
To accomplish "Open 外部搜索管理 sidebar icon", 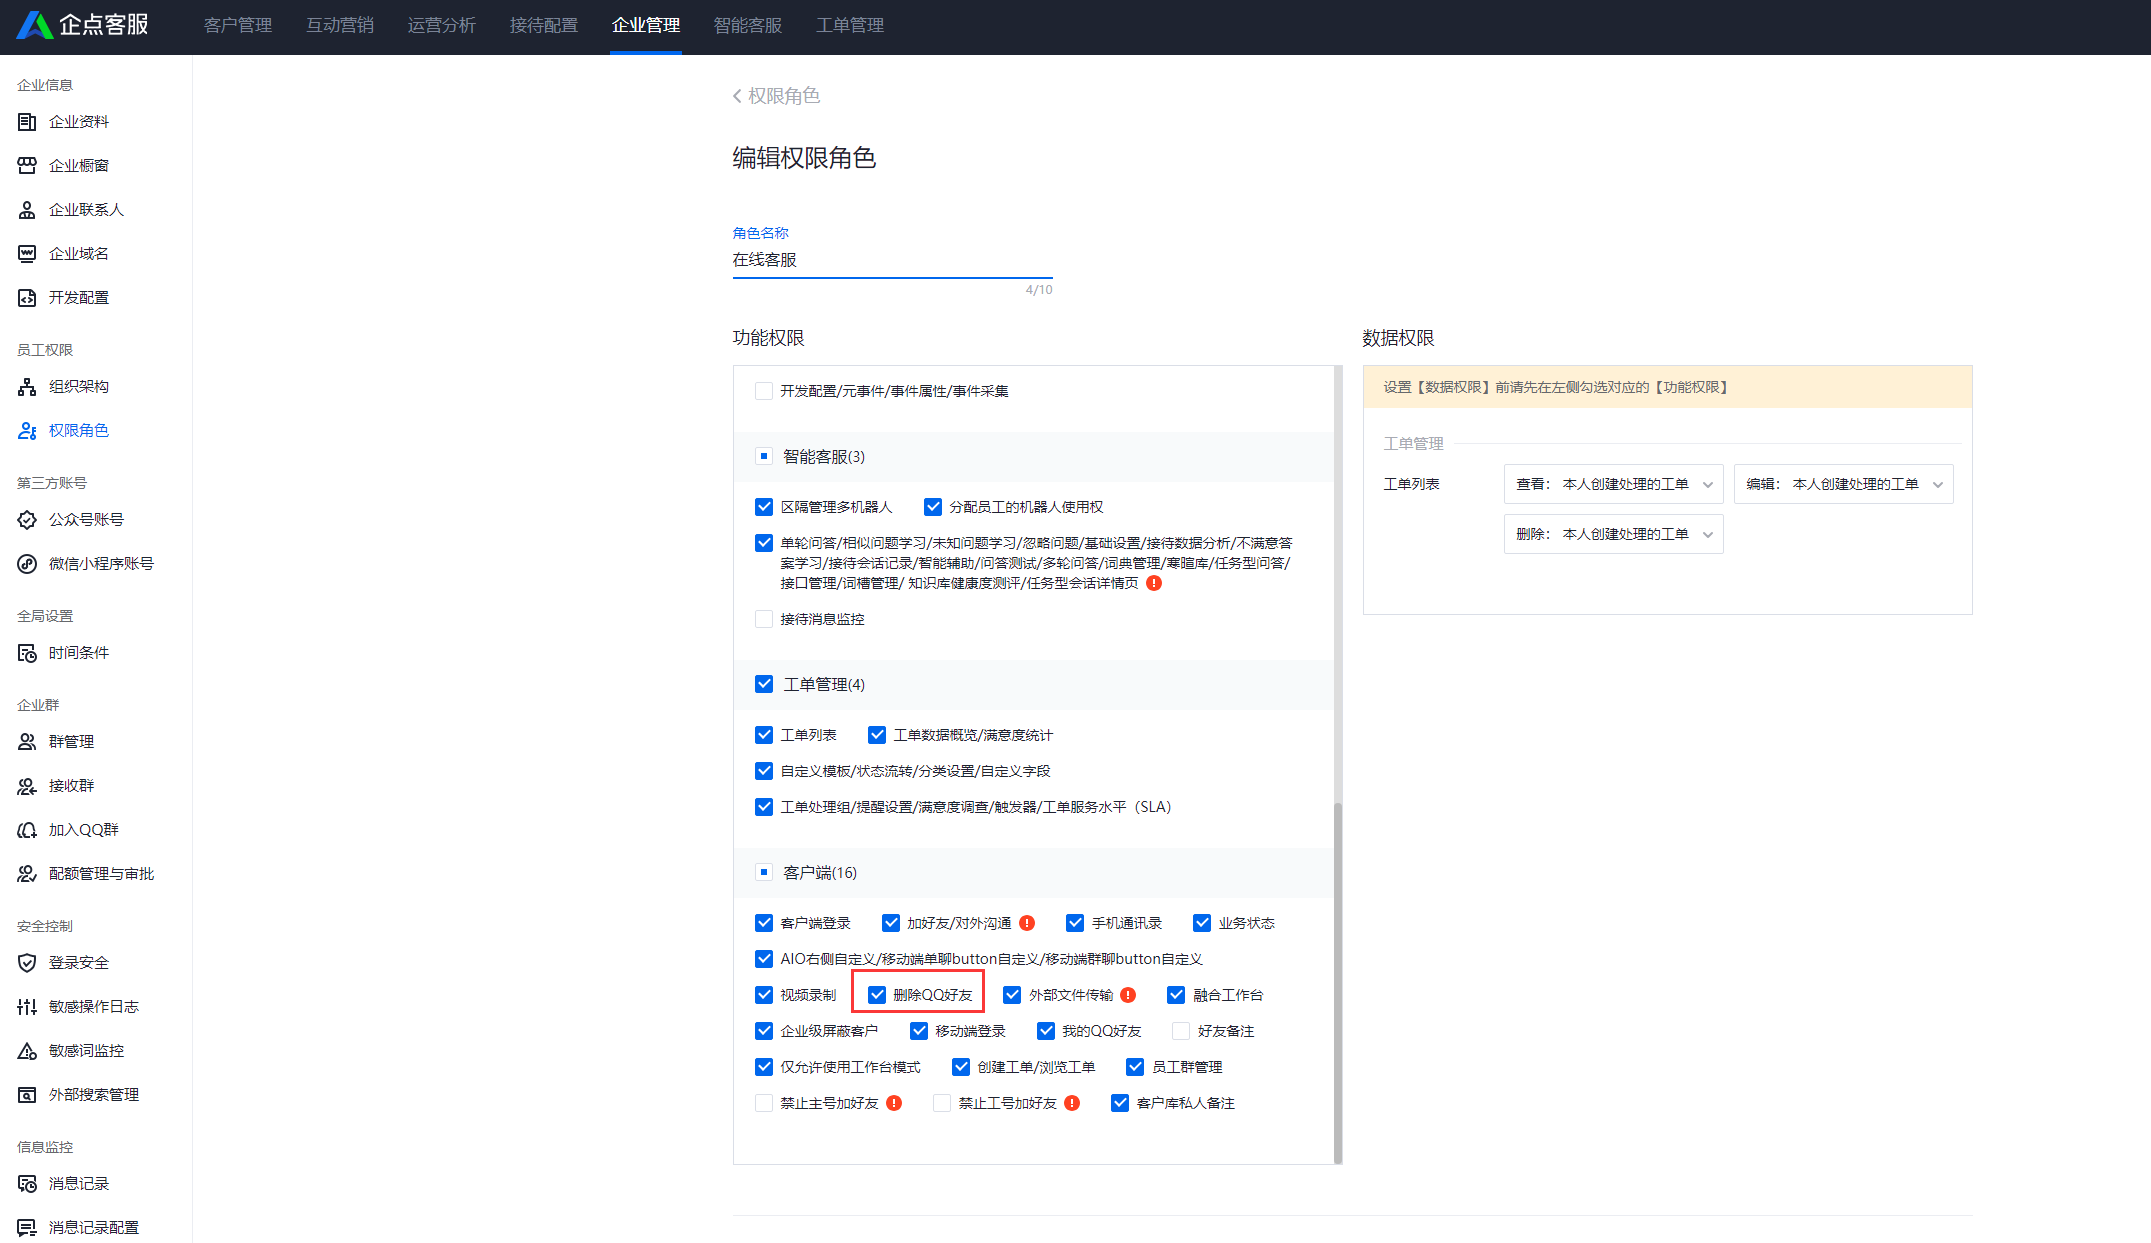I will pyautogui.click(x=27, y=1095).
